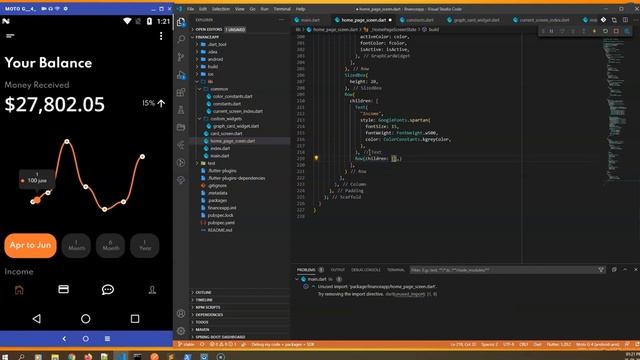
Task: Expand the DEPENDENCIES section
Action: tap(209, 315)
